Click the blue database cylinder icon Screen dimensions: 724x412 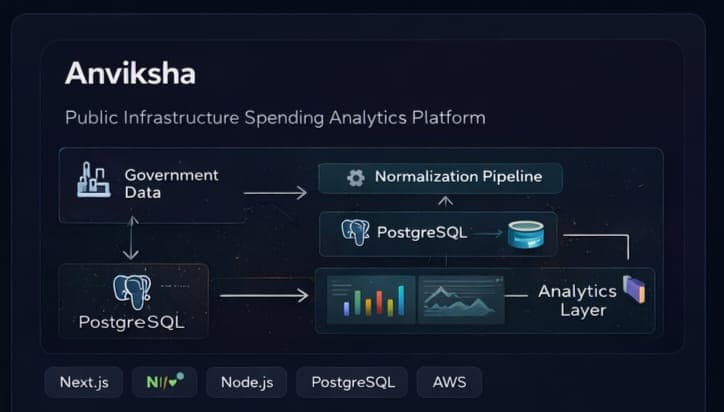(525, 234)
